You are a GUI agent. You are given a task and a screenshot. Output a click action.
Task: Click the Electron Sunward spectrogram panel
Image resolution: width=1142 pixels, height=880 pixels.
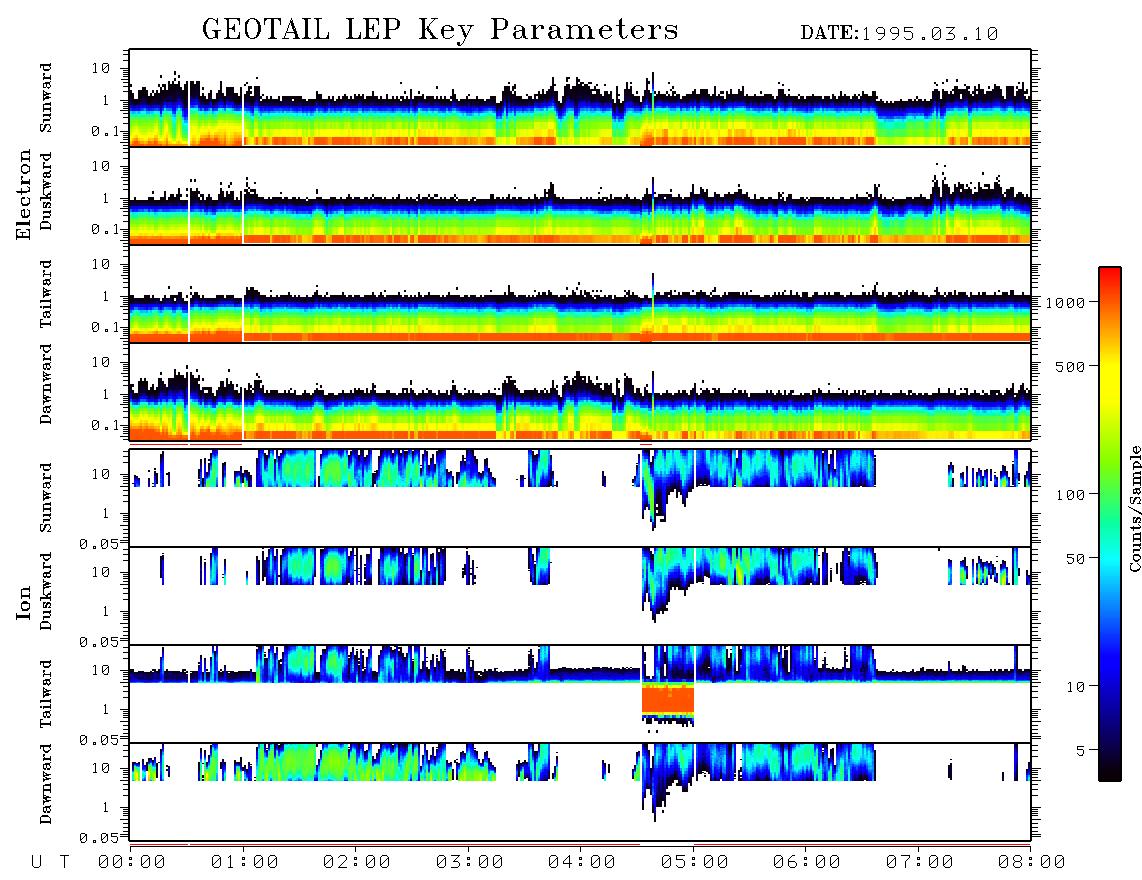tap(580, 98)
